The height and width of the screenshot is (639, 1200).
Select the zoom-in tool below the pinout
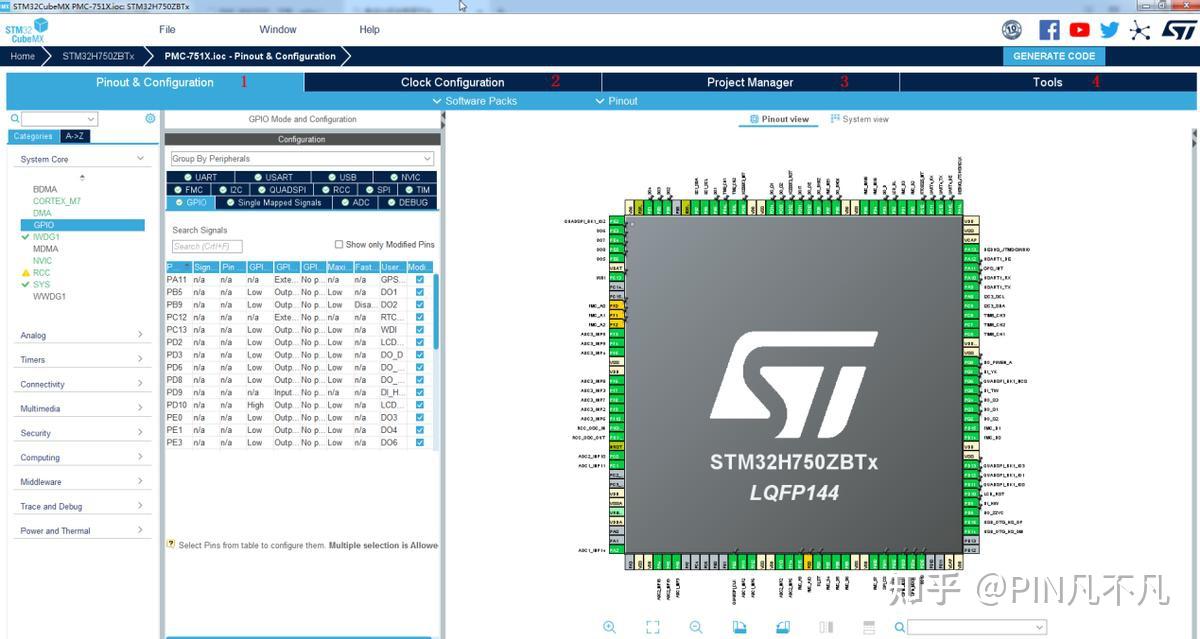point(610,626)
